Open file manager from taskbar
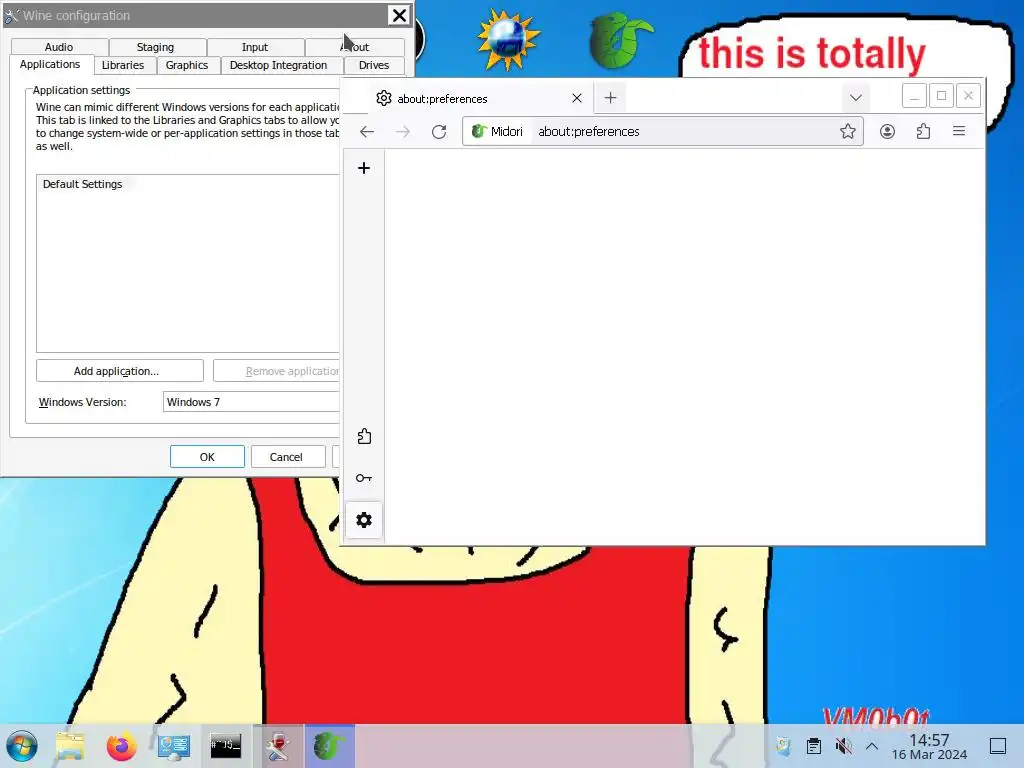This screenshot has height=768, width=1024. (70, 746)
